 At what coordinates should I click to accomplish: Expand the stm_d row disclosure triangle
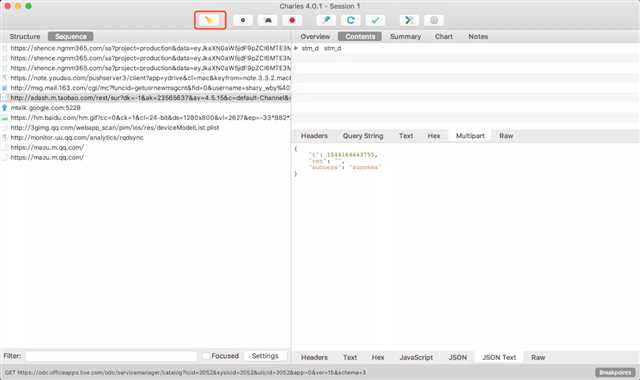[x=296, y=48]
